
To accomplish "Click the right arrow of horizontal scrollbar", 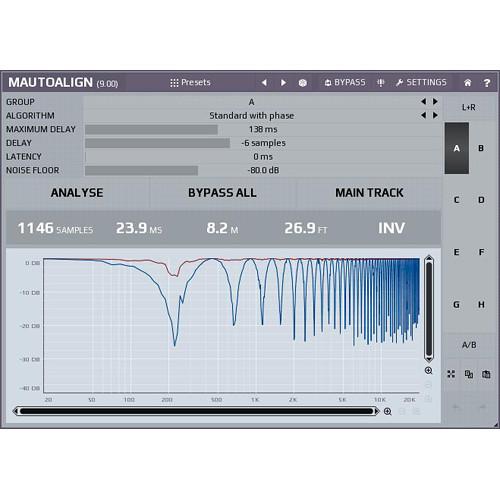I will coord(377,411).
